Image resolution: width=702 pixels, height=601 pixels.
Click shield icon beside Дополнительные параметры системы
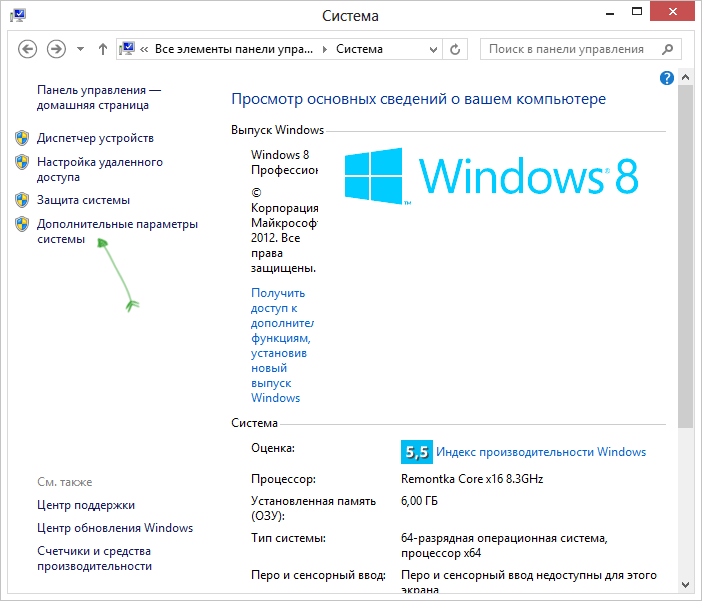22,223
